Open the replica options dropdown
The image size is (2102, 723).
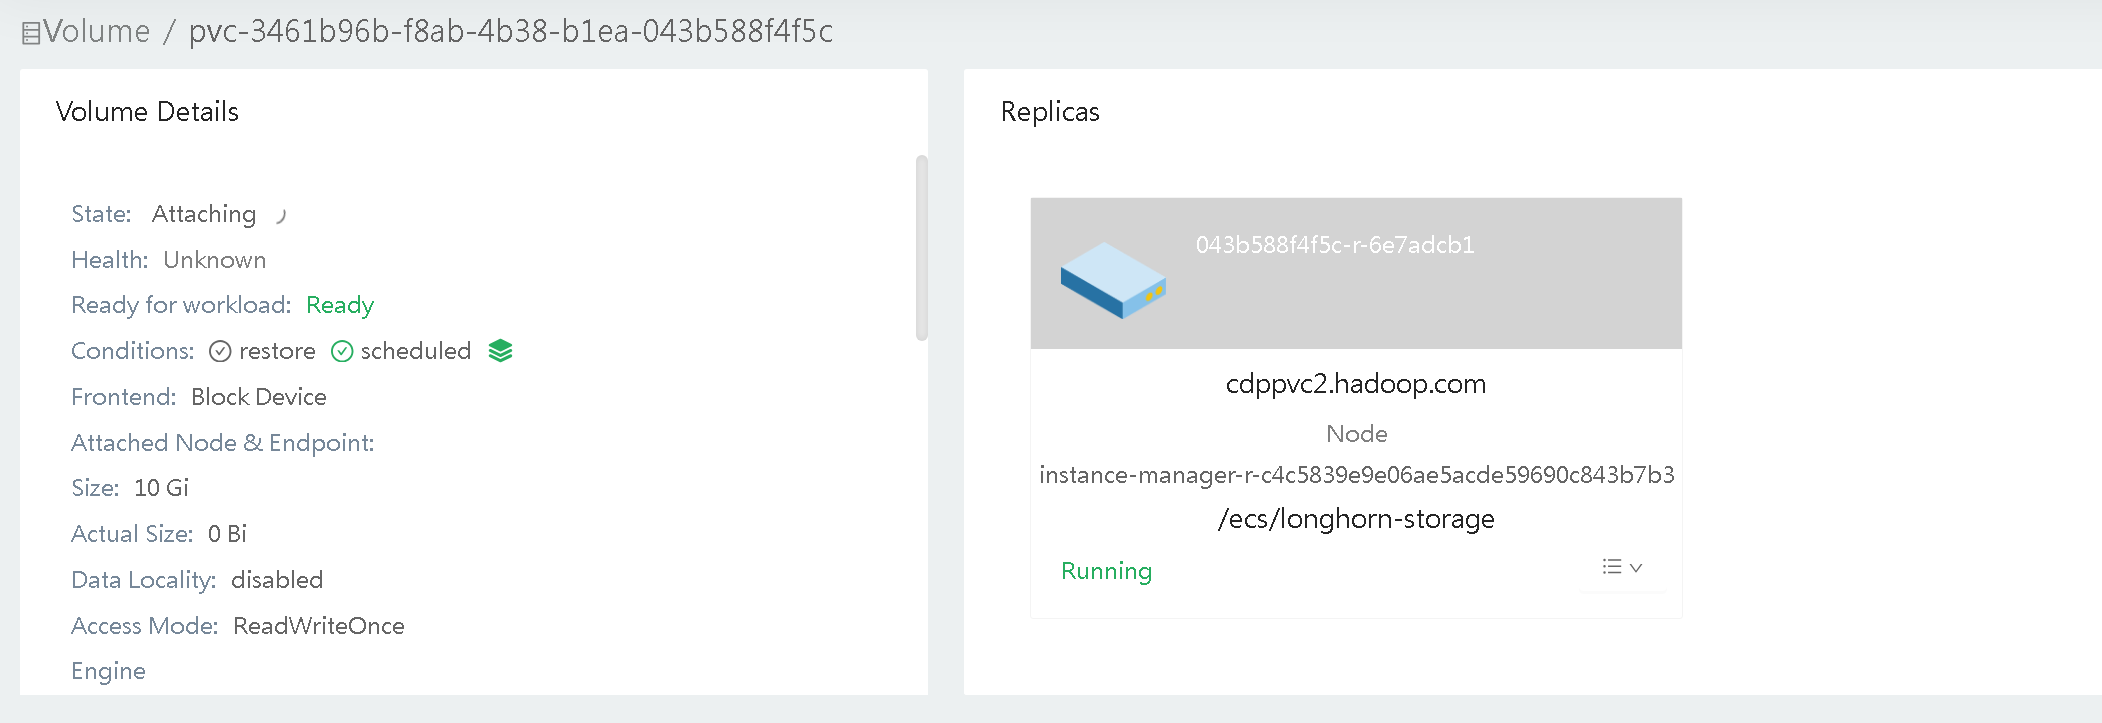(1620, 566)
